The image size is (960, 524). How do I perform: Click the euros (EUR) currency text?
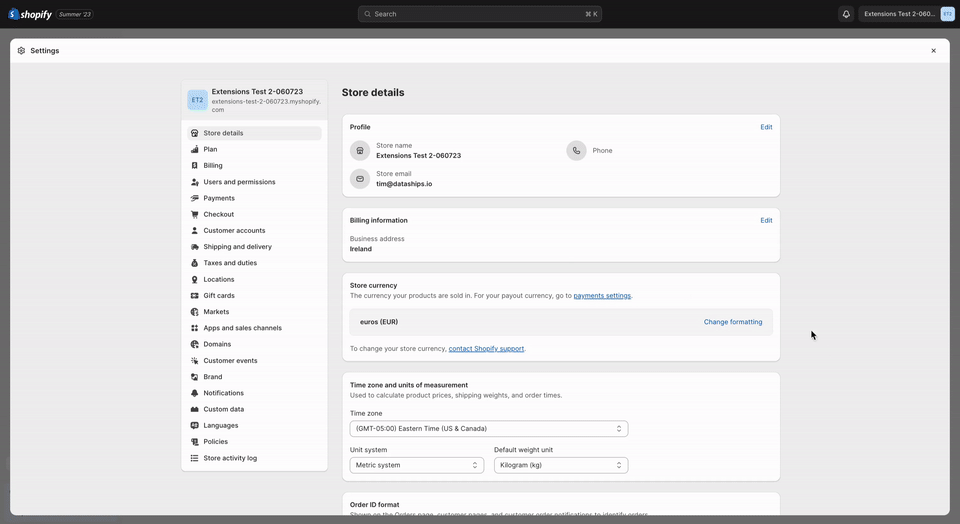pyautogui.click(x=379, y=322)
